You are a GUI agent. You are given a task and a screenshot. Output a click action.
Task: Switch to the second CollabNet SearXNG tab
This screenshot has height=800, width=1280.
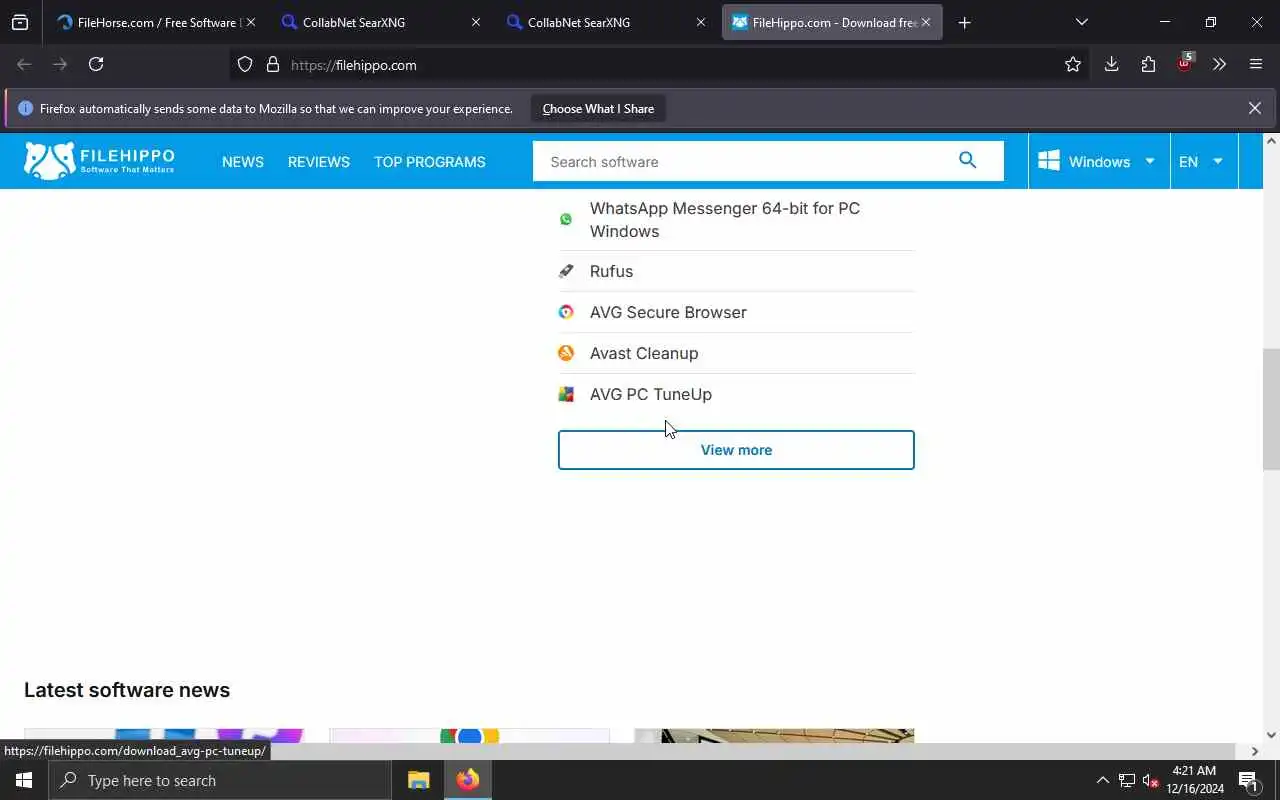coord(605,22)
